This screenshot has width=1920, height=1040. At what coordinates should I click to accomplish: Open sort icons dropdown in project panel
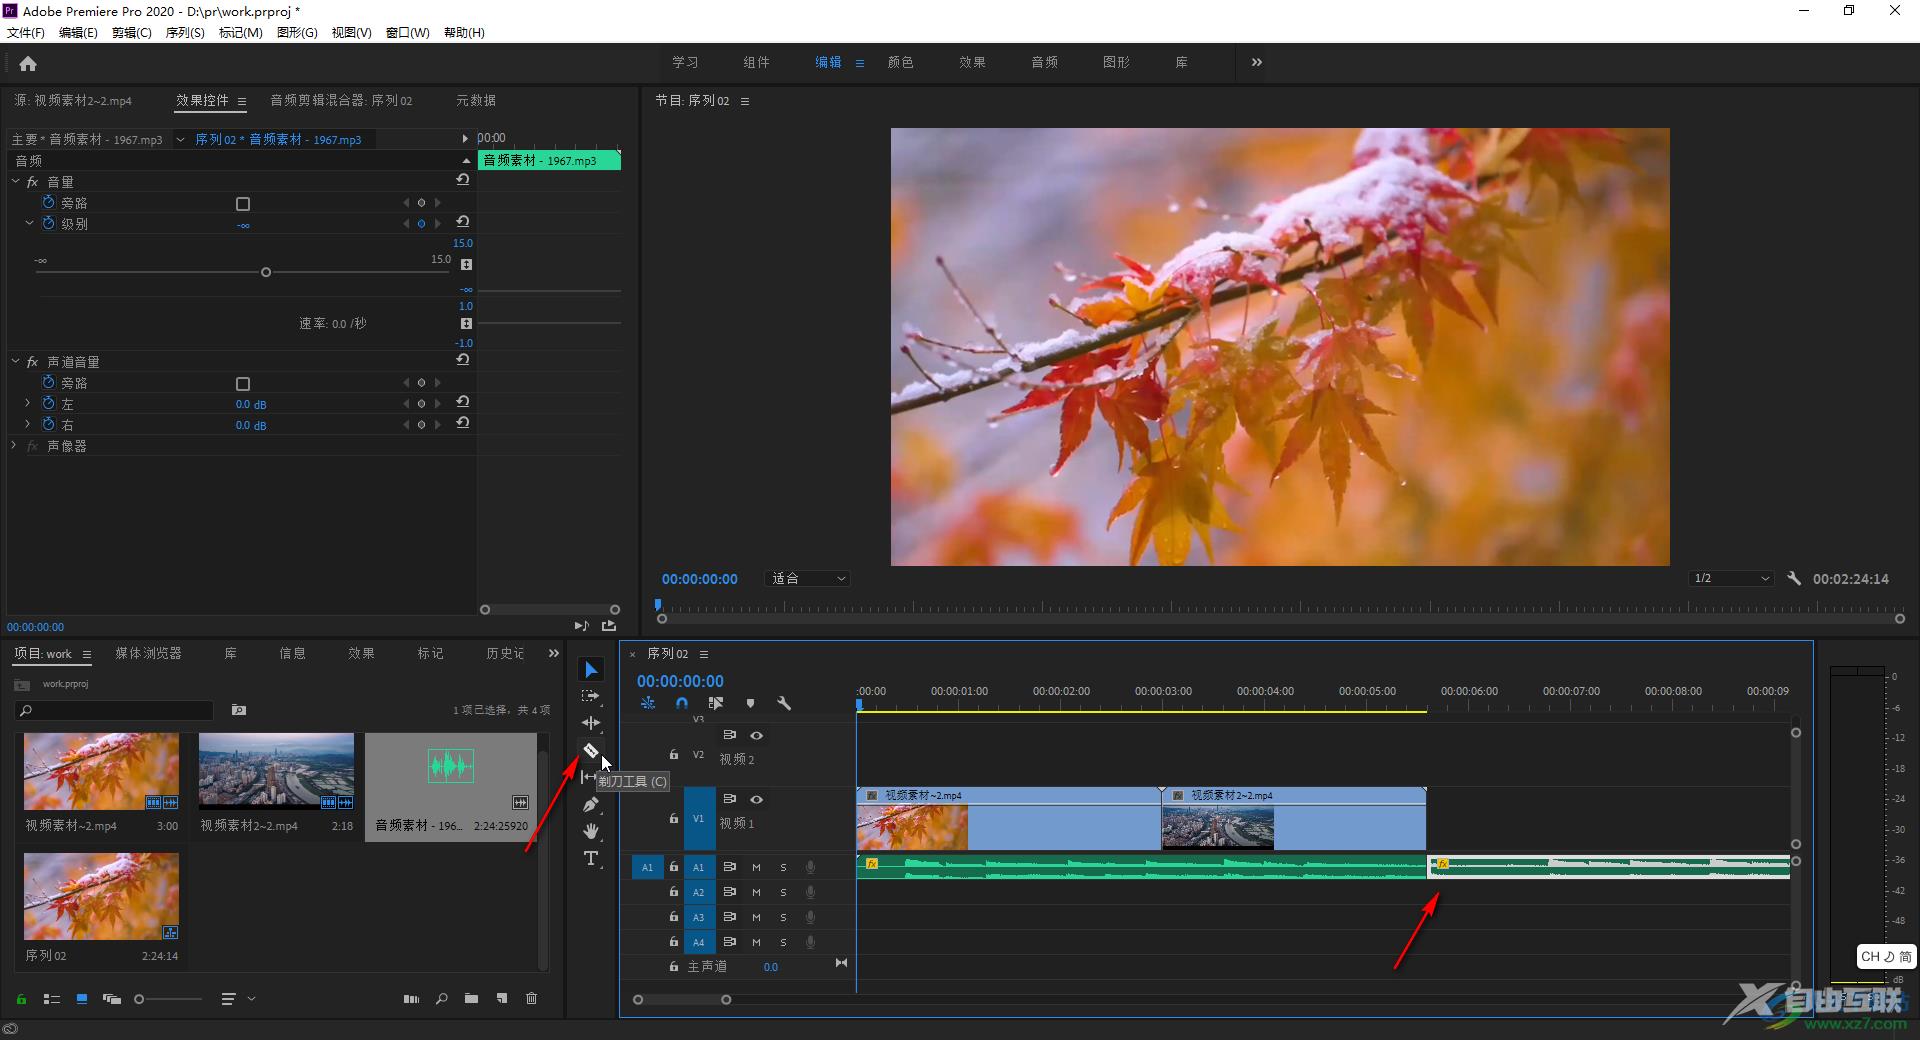(x=236, y=998)
